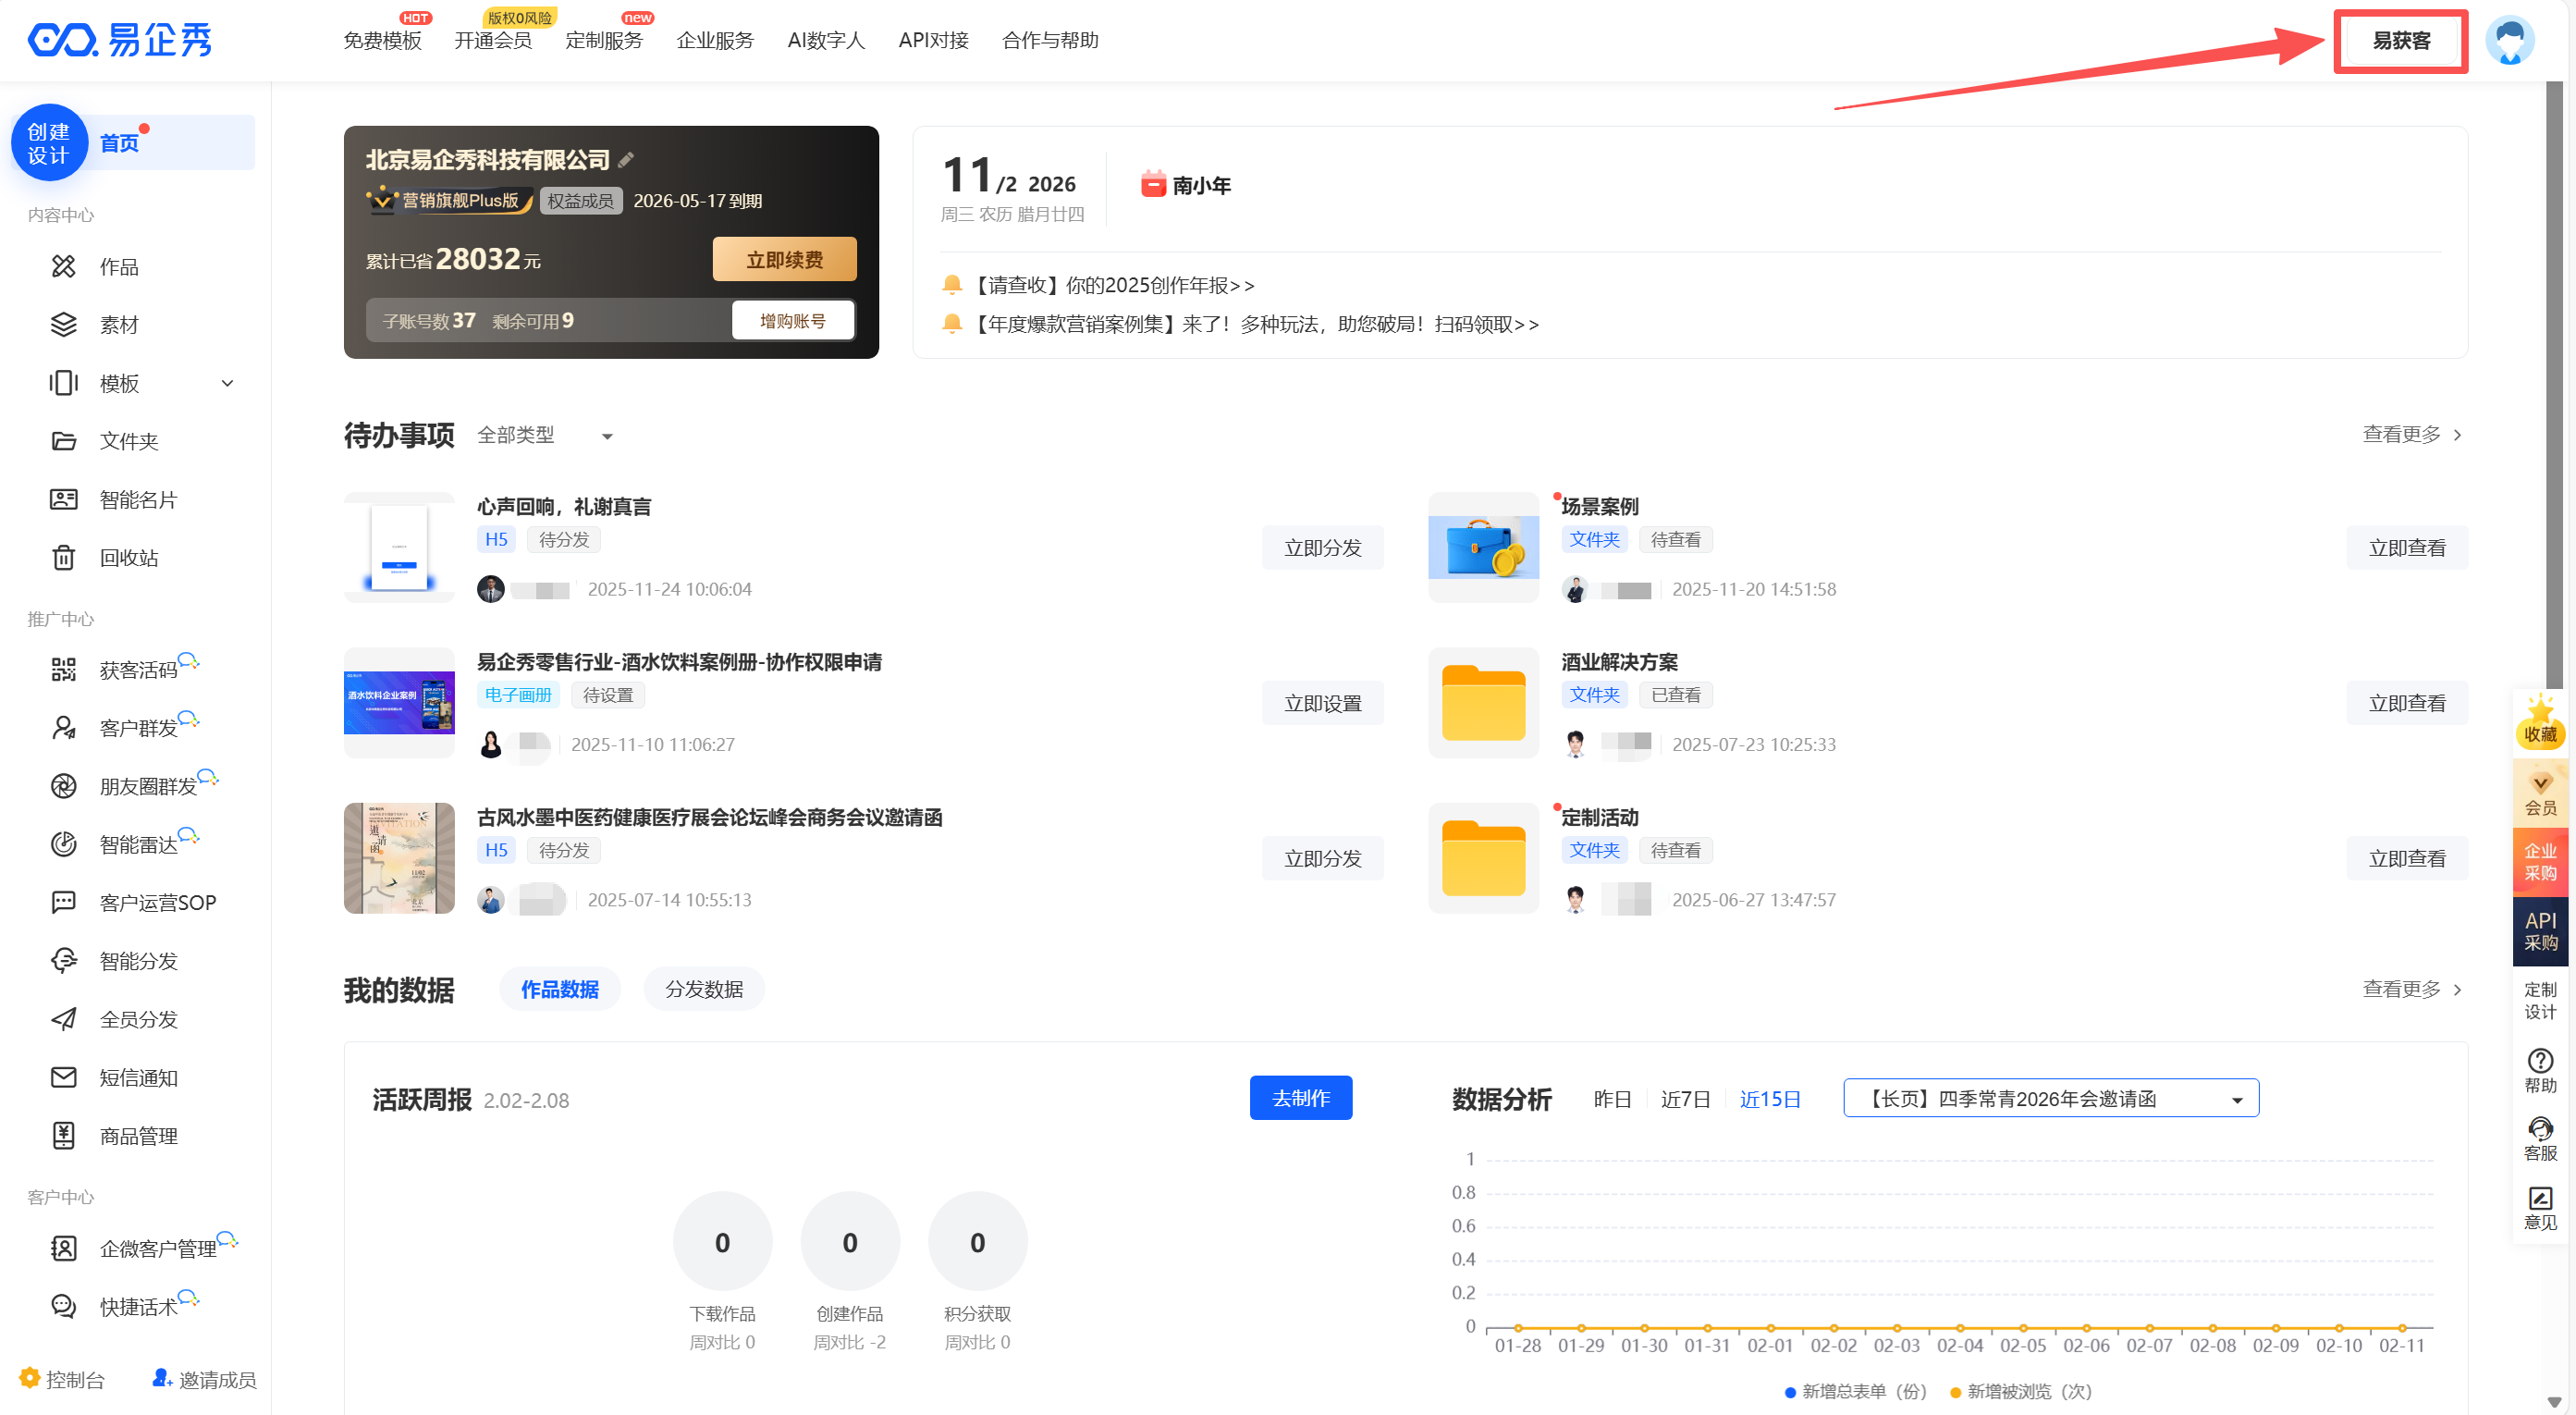Expand the 模板 sidebar submenu chevron
The width and height of the screenshot is (2576, 1415).
click(x=227, y=383)
